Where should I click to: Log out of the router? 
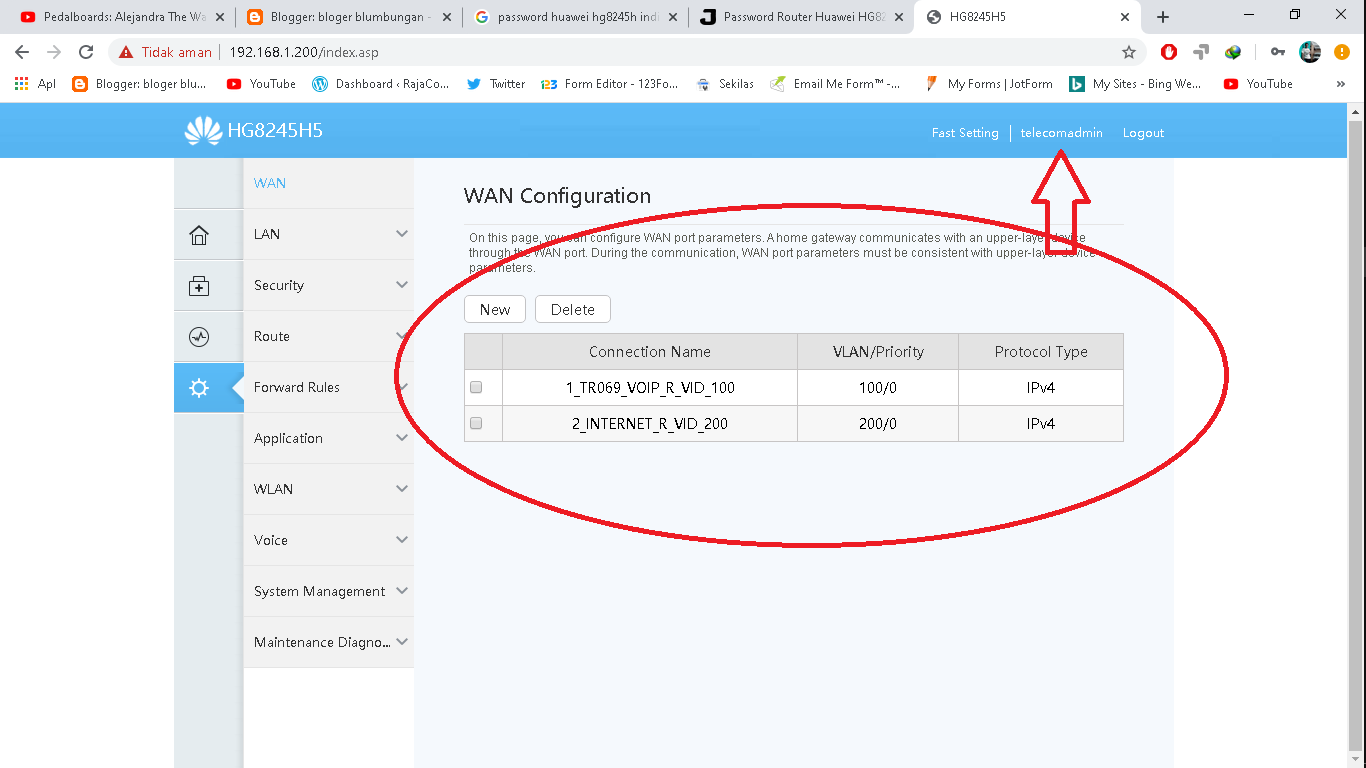pyautogui.click(x=1143, y=132)
